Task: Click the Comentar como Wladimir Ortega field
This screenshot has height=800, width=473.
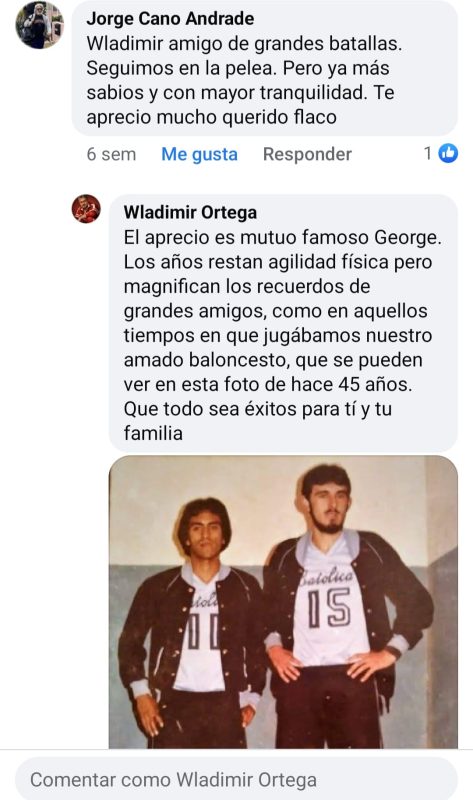Action: pos(236,780)
